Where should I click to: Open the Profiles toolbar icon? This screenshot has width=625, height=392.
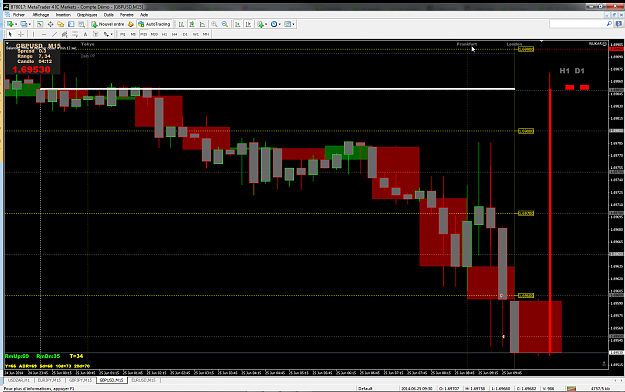click(24, 24)
